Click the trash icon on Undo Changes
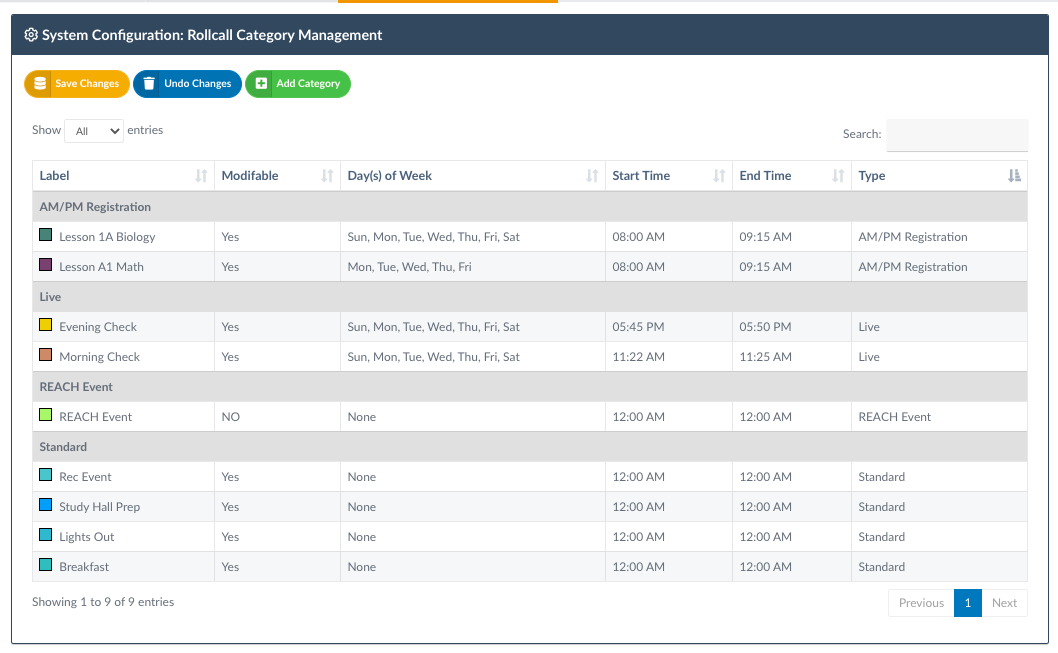This screenshot has width=1058, height=653. point(149,84)
